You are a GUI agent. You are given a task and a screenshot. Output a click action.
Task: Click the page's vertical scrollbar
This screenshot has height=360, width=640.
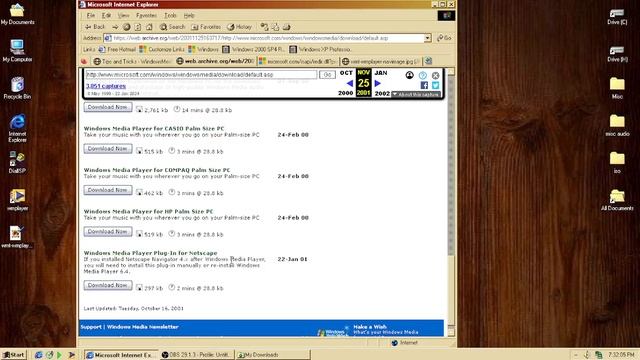[x=451, y=202]
